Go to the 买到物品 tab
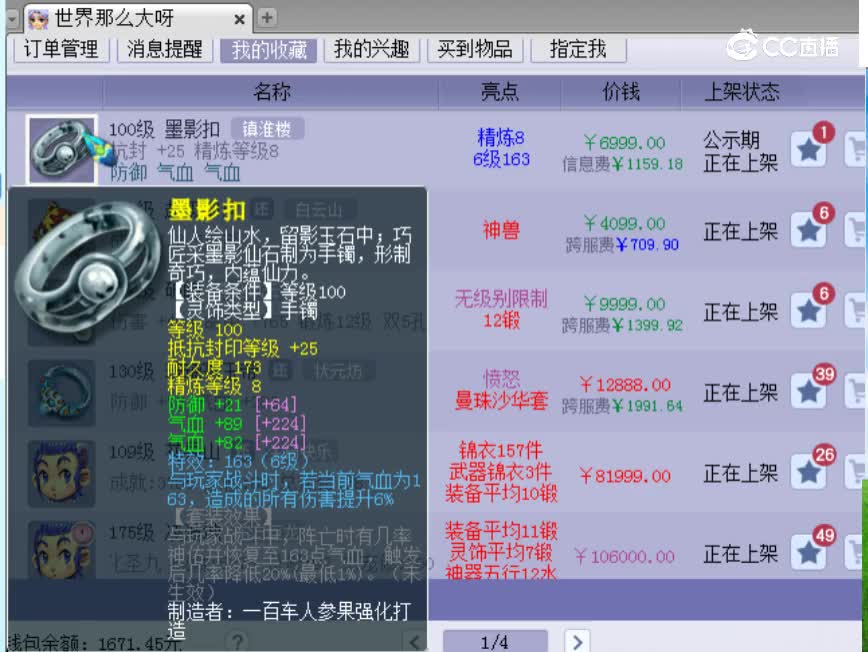Viewport: 868px width, 652px height. [475, 50]
